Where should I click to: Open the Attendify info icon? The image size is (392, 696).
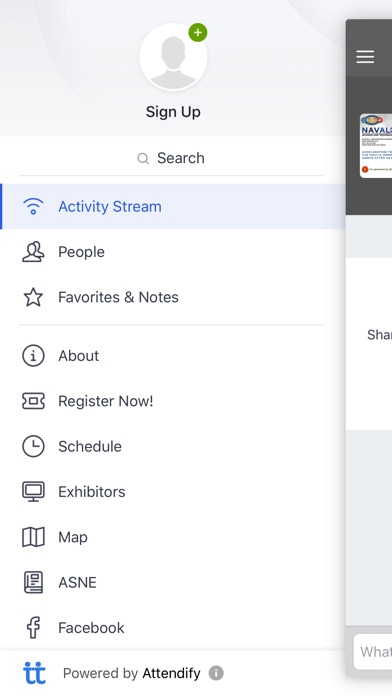click(x=216, y=673)
